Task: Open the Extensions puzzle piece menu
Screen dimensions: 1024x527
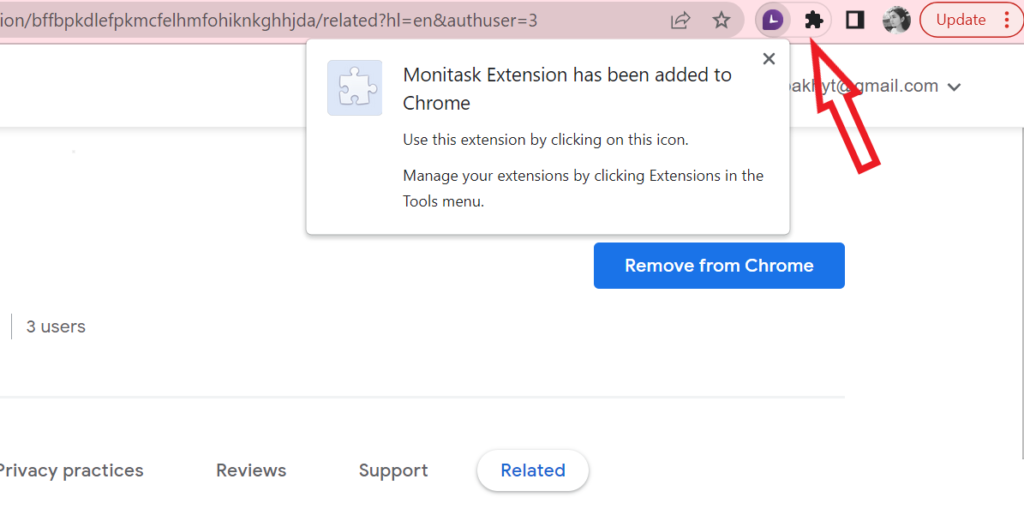Action: [814, 20]
